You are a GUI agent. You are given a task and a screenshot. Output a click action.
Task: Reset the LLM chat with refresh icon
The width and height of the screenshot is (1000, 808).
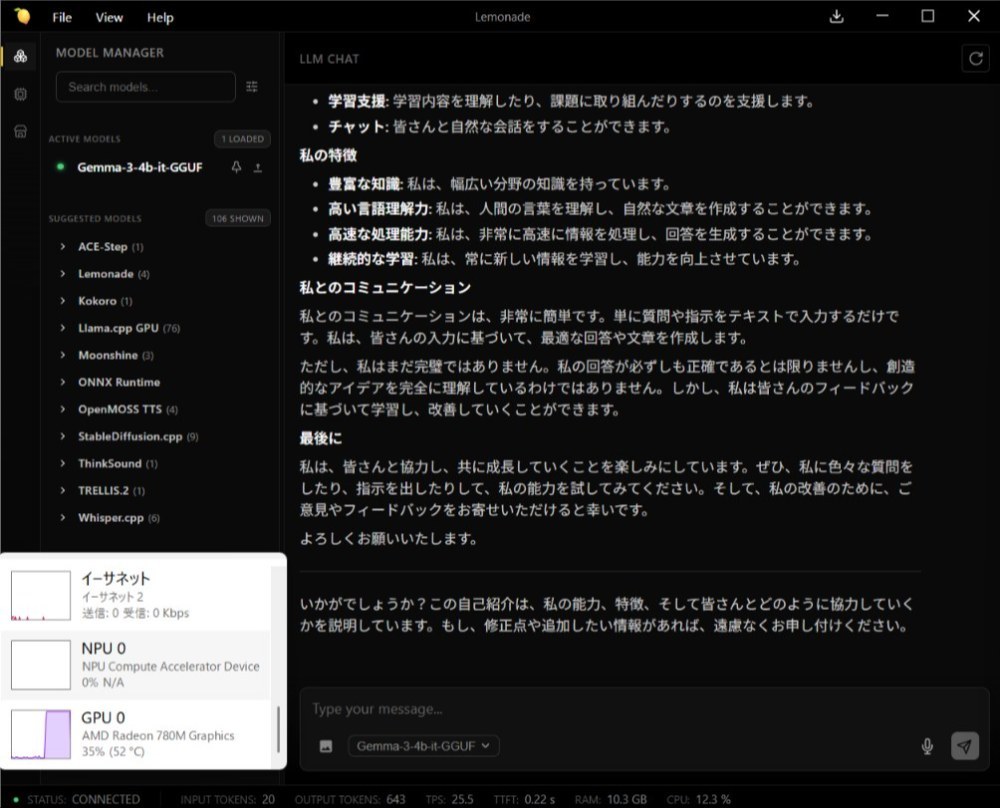coord(975,59)
